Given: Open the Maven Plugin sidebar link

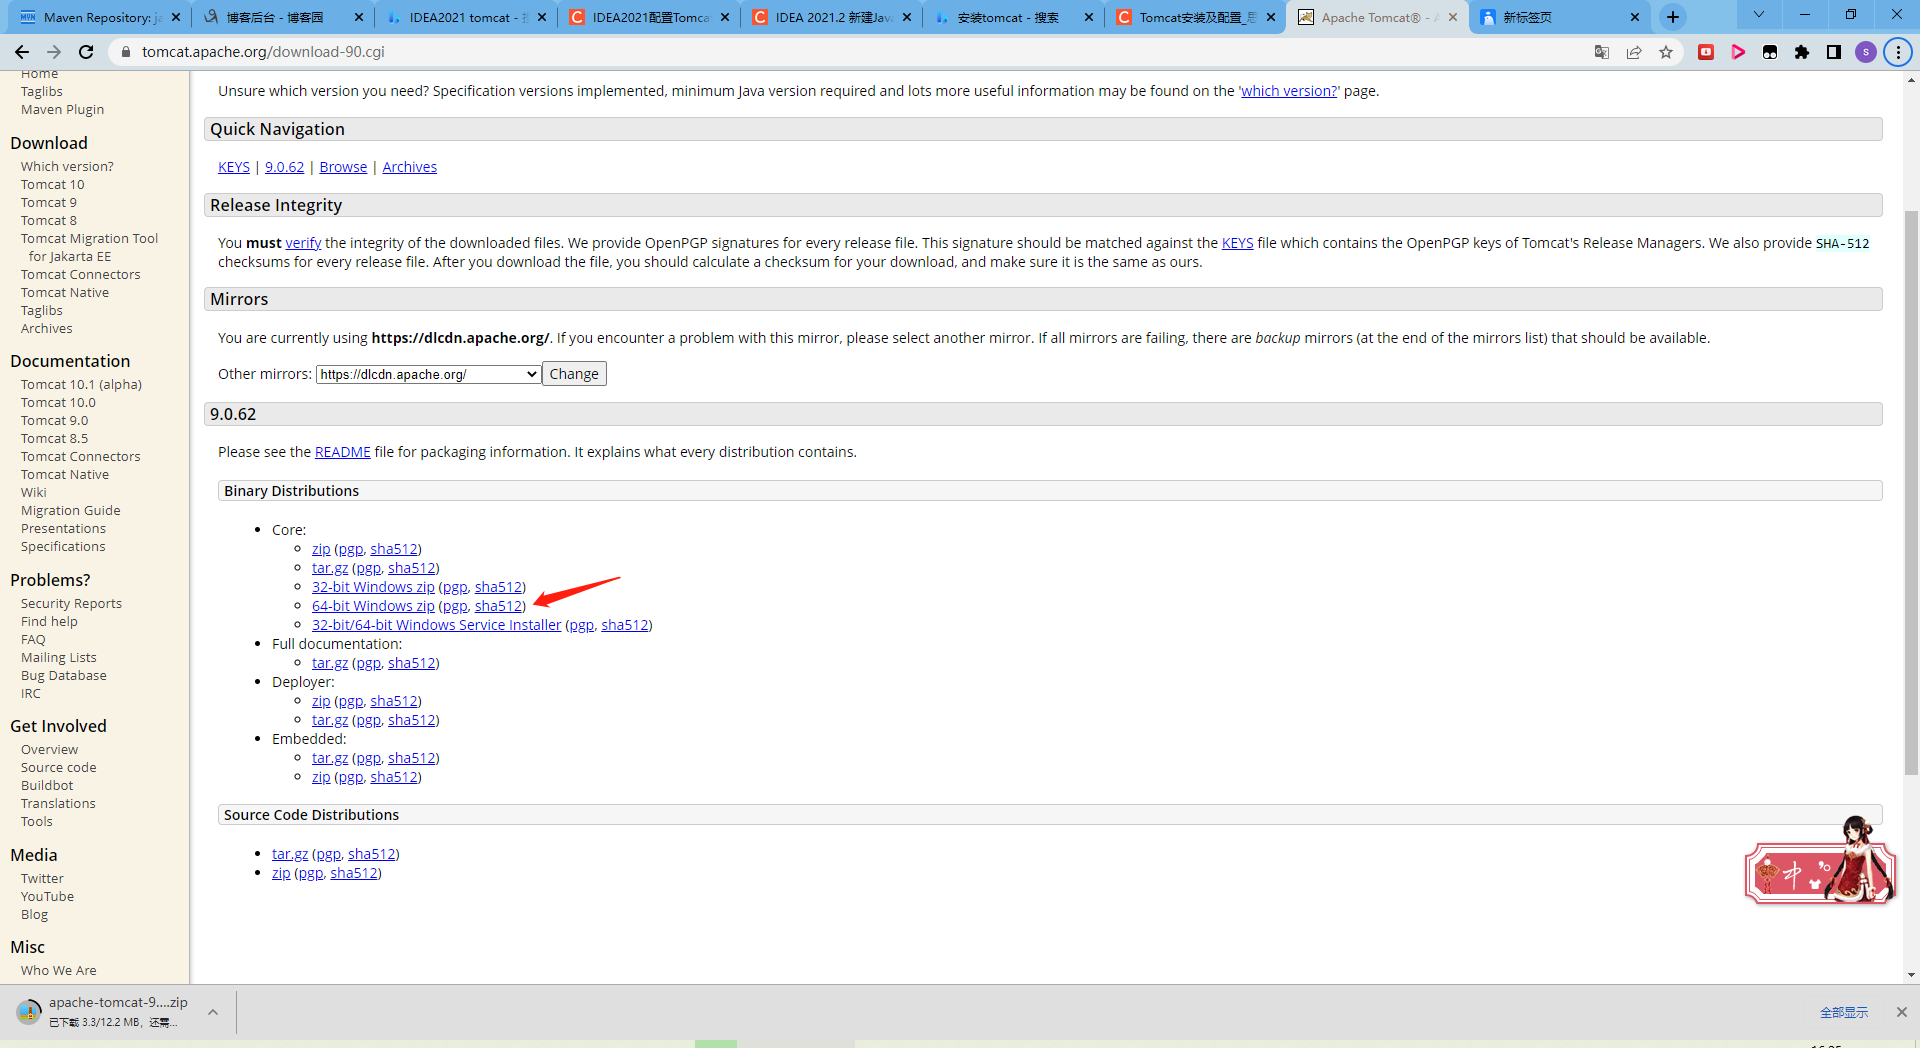Looking at the screenshot, I should click(x=62, y=110).
